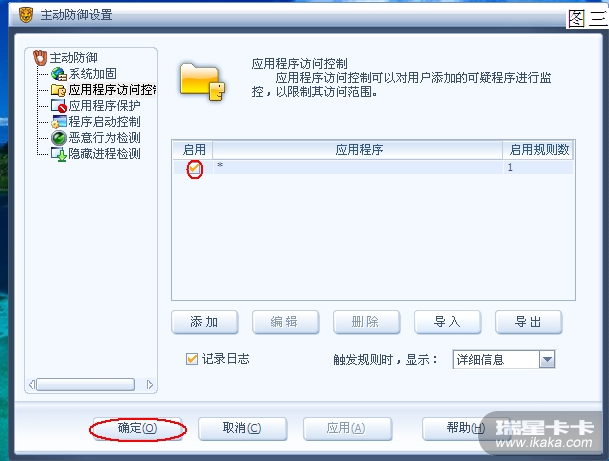
Task: Click the tiger shield icon in title bar
Action: pyautogui.click(x=26, y=15)
